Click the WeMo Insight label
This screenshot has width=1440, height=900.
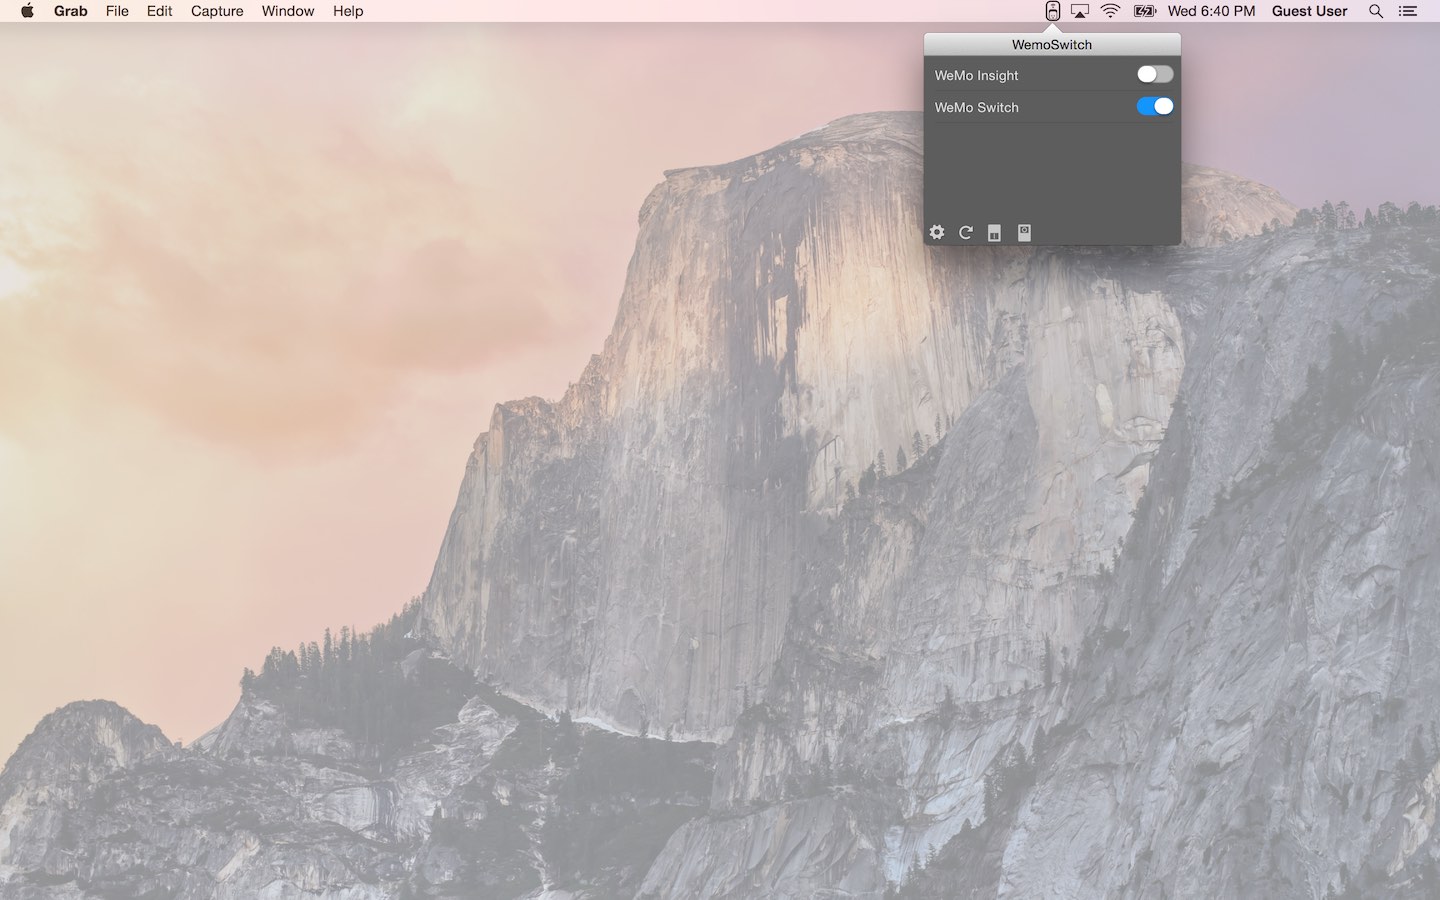pos(976,75)
